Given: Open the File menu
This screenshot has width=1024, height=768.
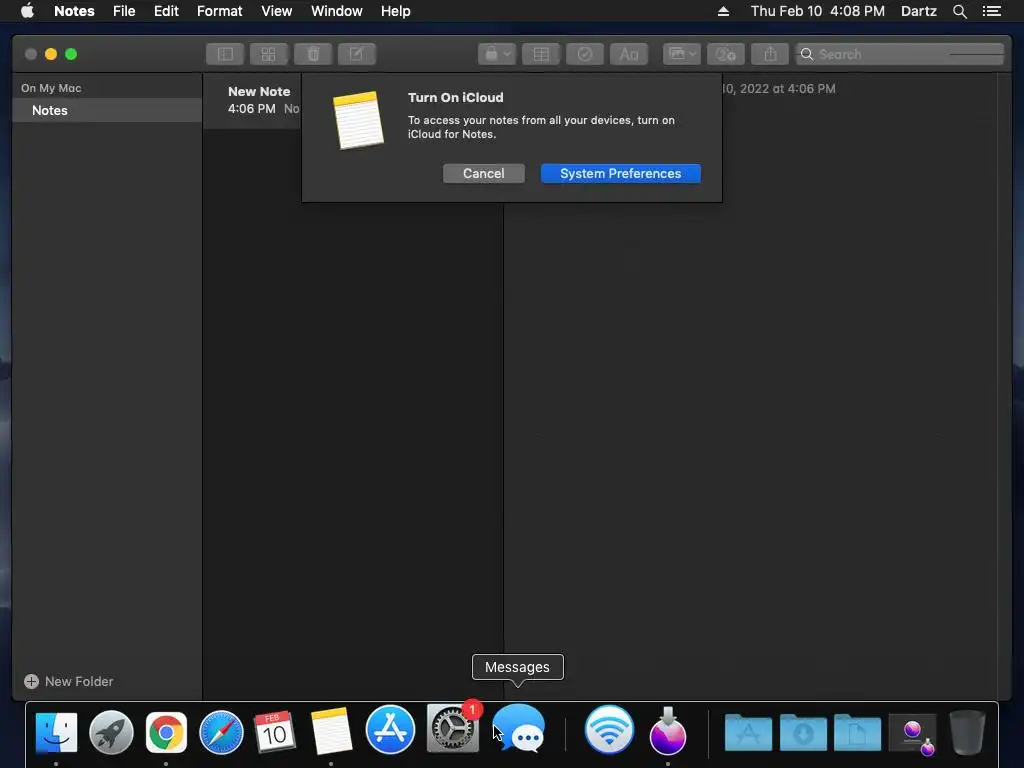Looking at the screenshot, I should pyautogui.click(x=124, y=11).
